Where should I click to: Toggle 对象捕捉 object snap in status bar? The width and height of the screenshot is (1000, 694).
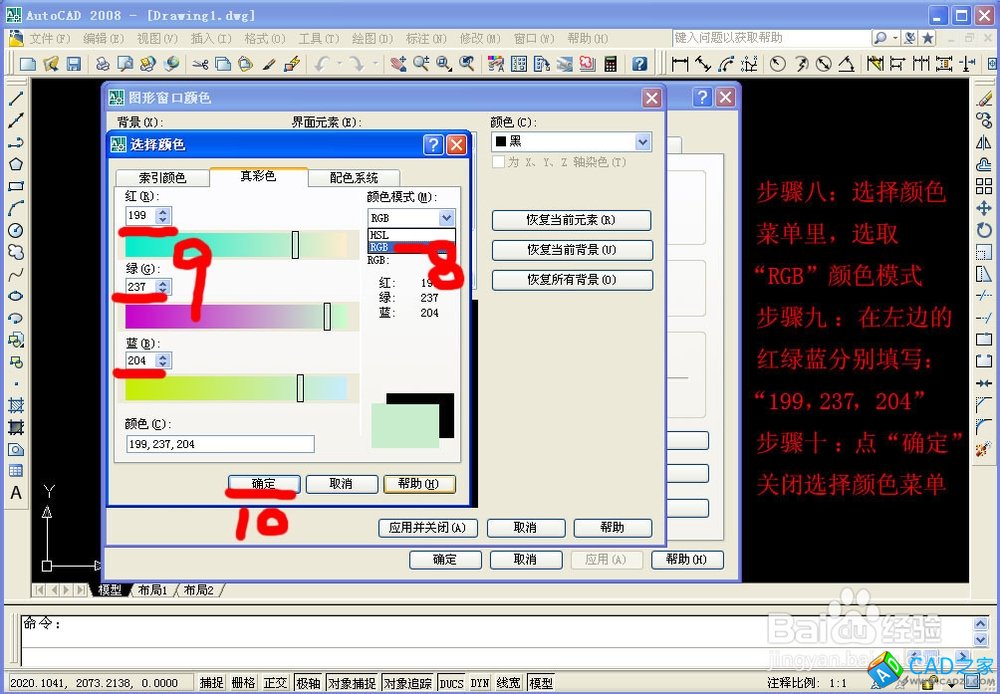point(351,683)
